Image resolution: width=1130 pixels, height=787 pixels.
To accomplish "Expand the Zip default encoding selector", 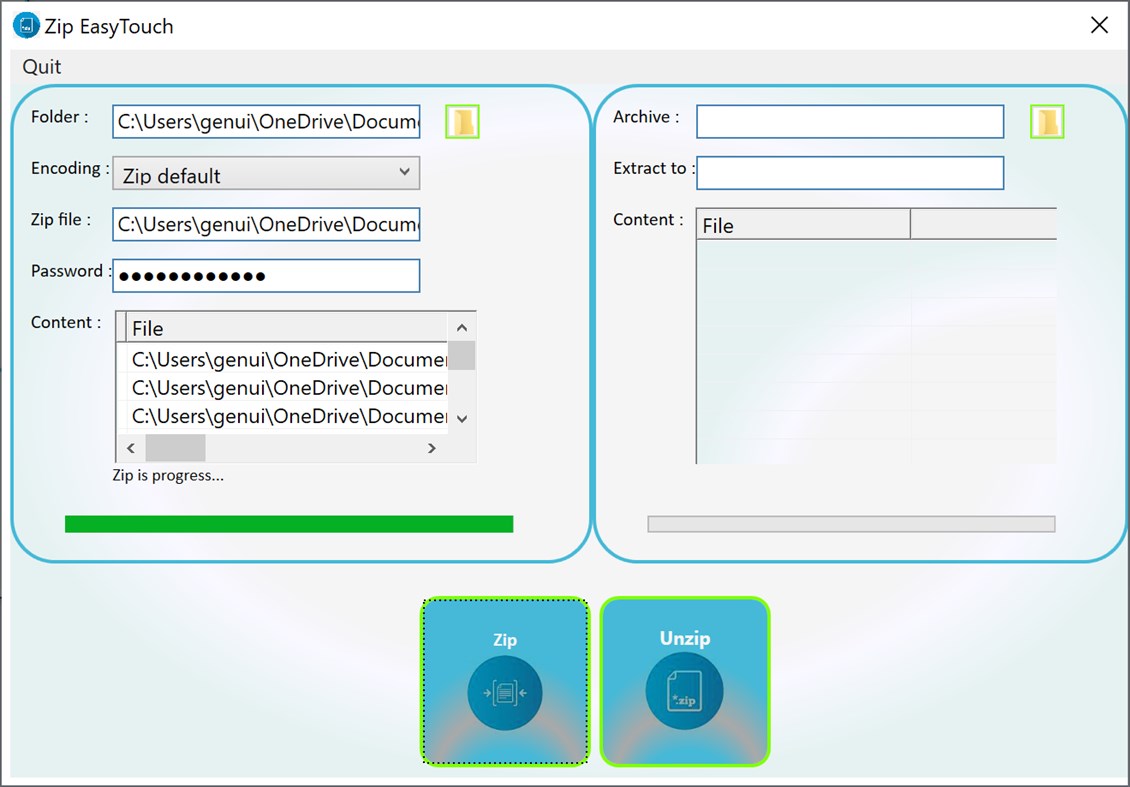I will [x=265, y=172].
